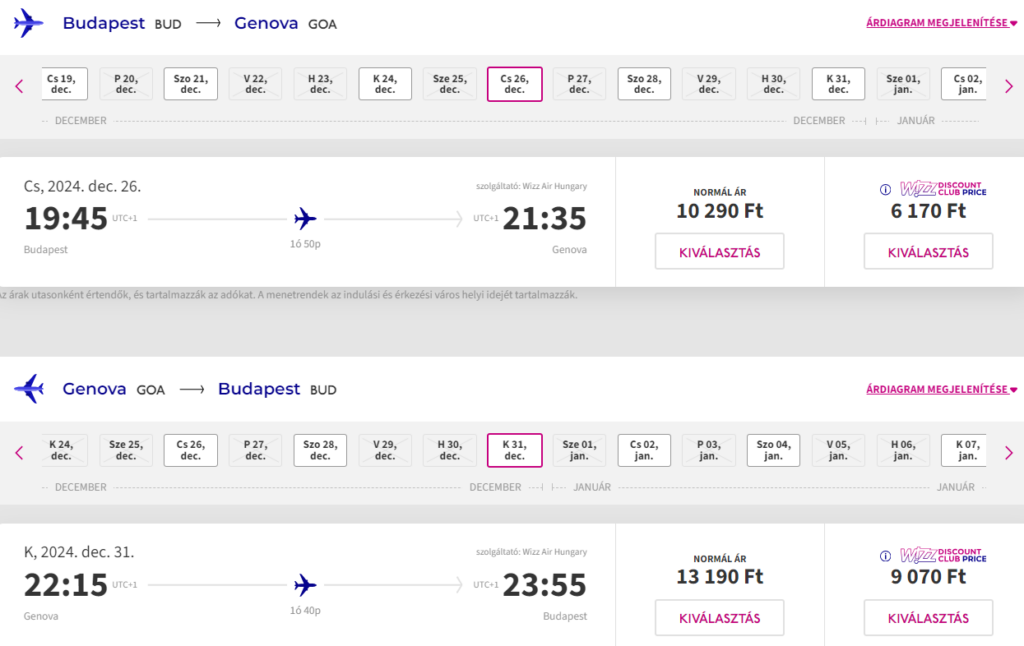The image size is (1024, 646).
Task: Choose outbound normal price 10 290 Ft
Action: click(720, 251)
